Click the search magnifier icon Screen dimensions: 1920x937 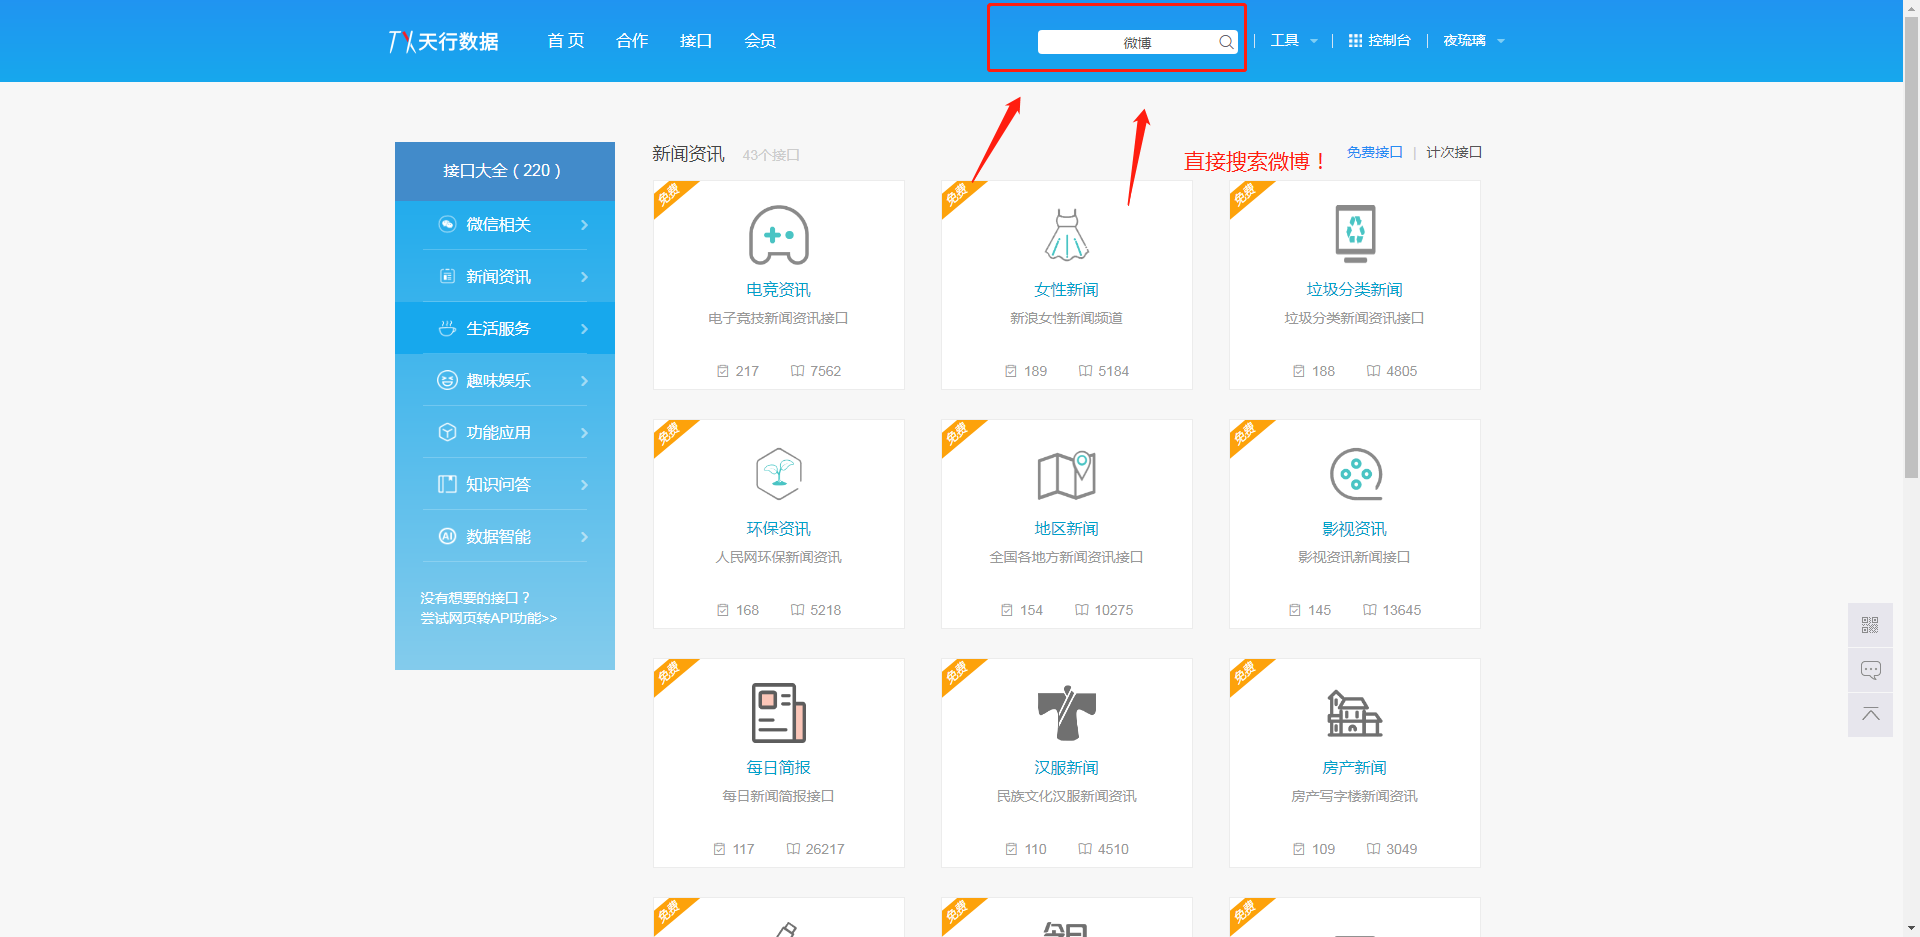[1225, 42]
